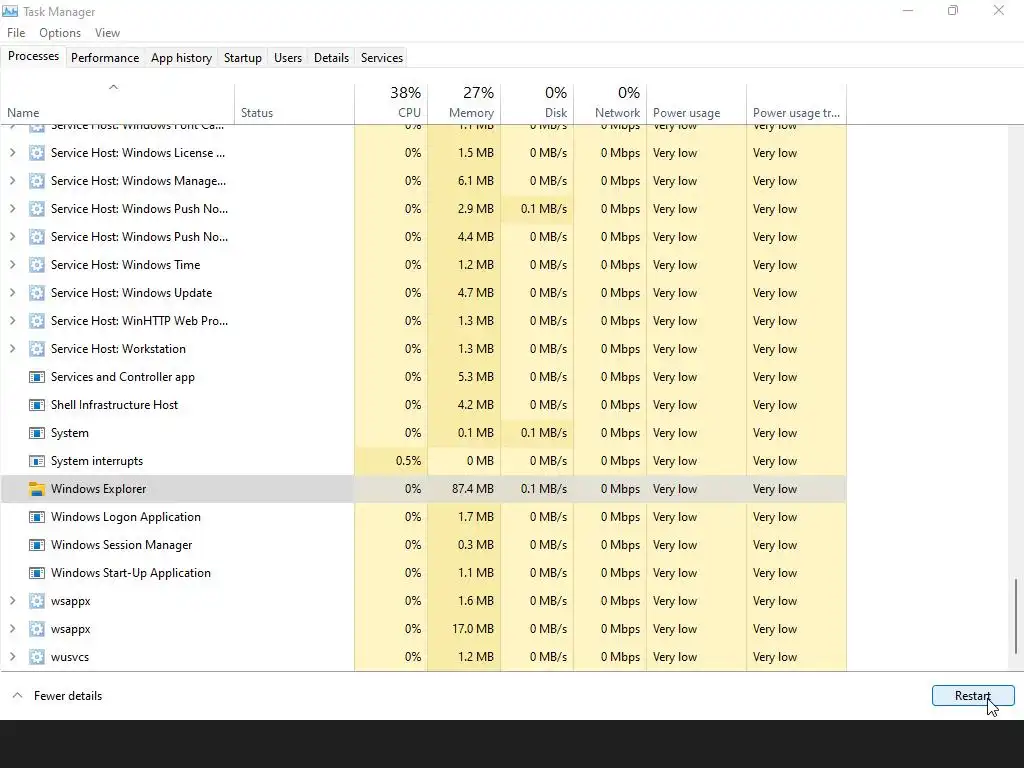Click the Windows Start-Up Application icon
1024x768 pixels.
(37, 573)
